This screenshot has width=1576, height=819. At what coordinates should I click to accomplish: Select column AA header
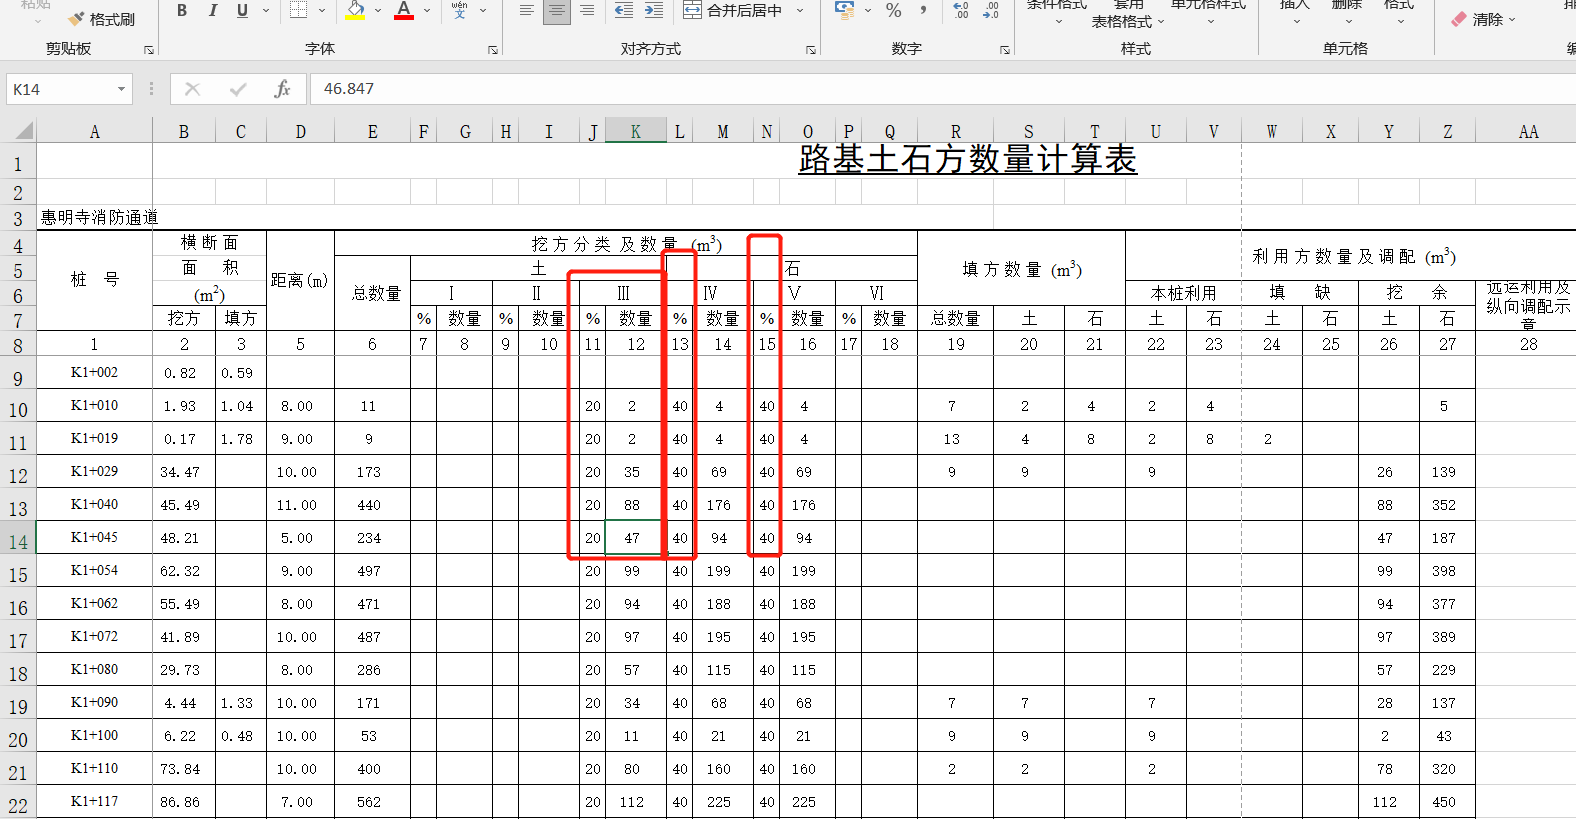point(1528,131)
